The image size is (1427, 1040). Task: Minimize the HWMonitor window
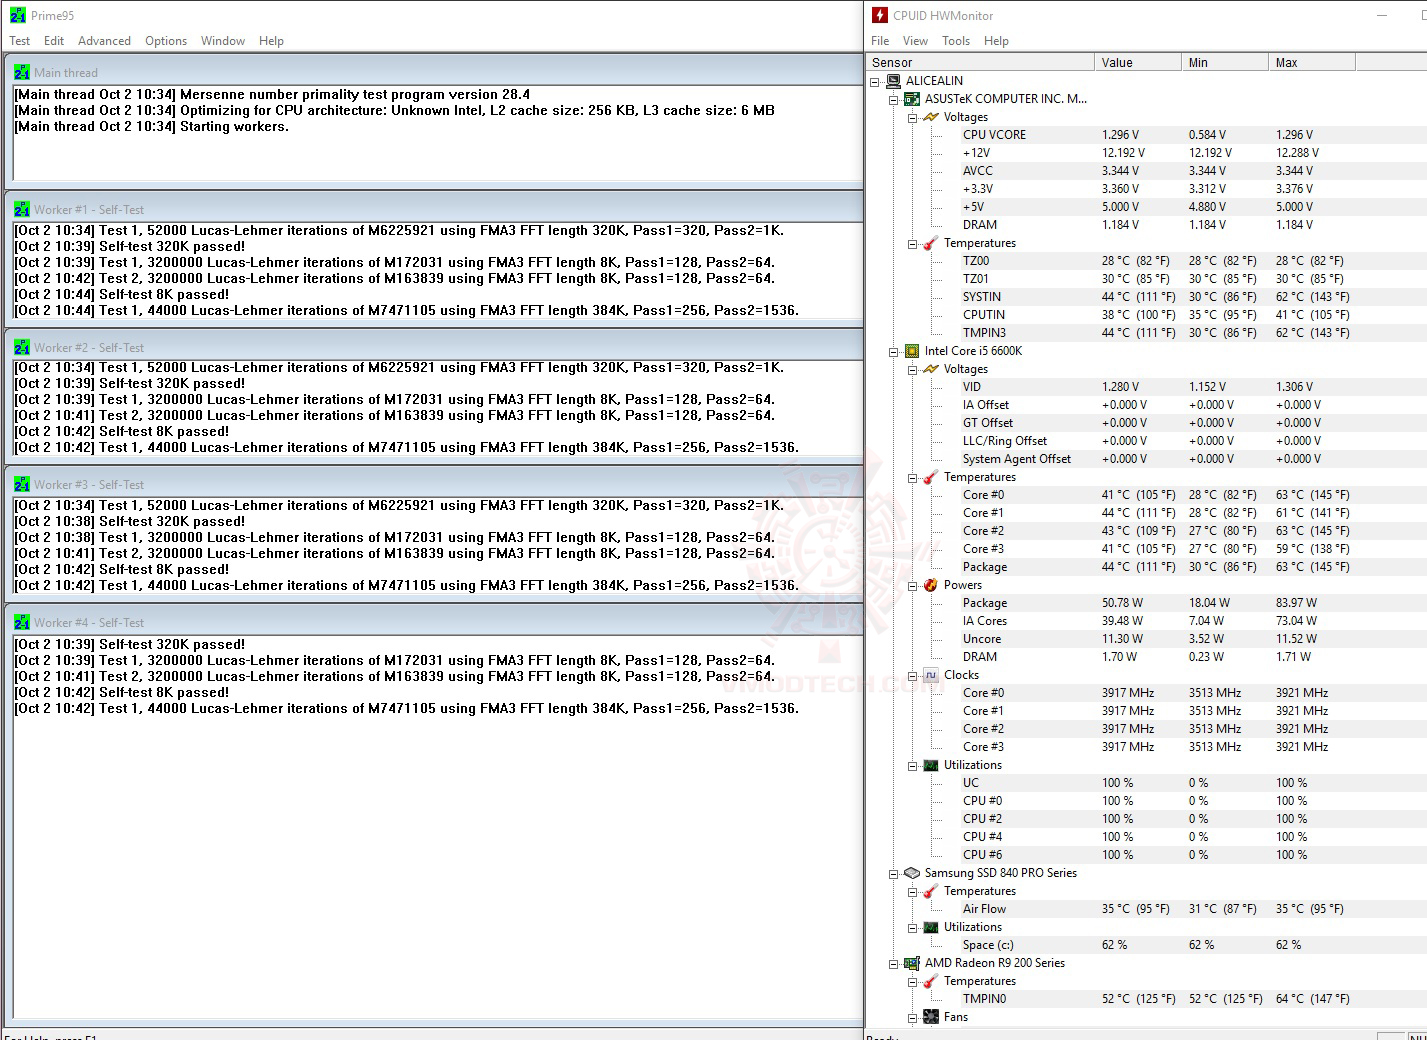tap(1383, 15)
